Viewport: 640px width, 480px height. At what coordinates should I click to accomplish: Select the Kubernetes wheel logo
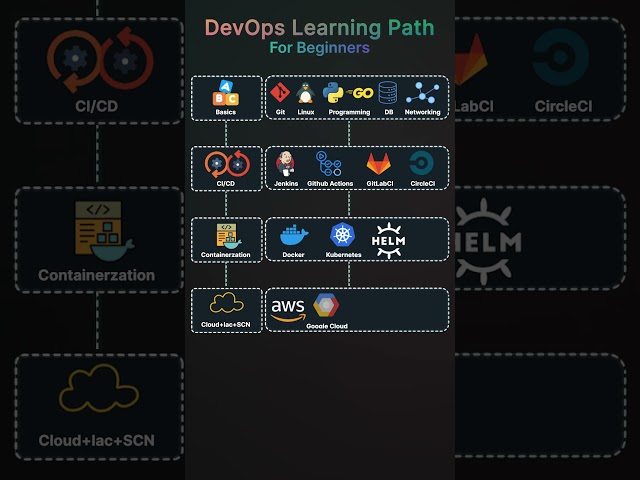pyautogui.click(x=342, y=235)
